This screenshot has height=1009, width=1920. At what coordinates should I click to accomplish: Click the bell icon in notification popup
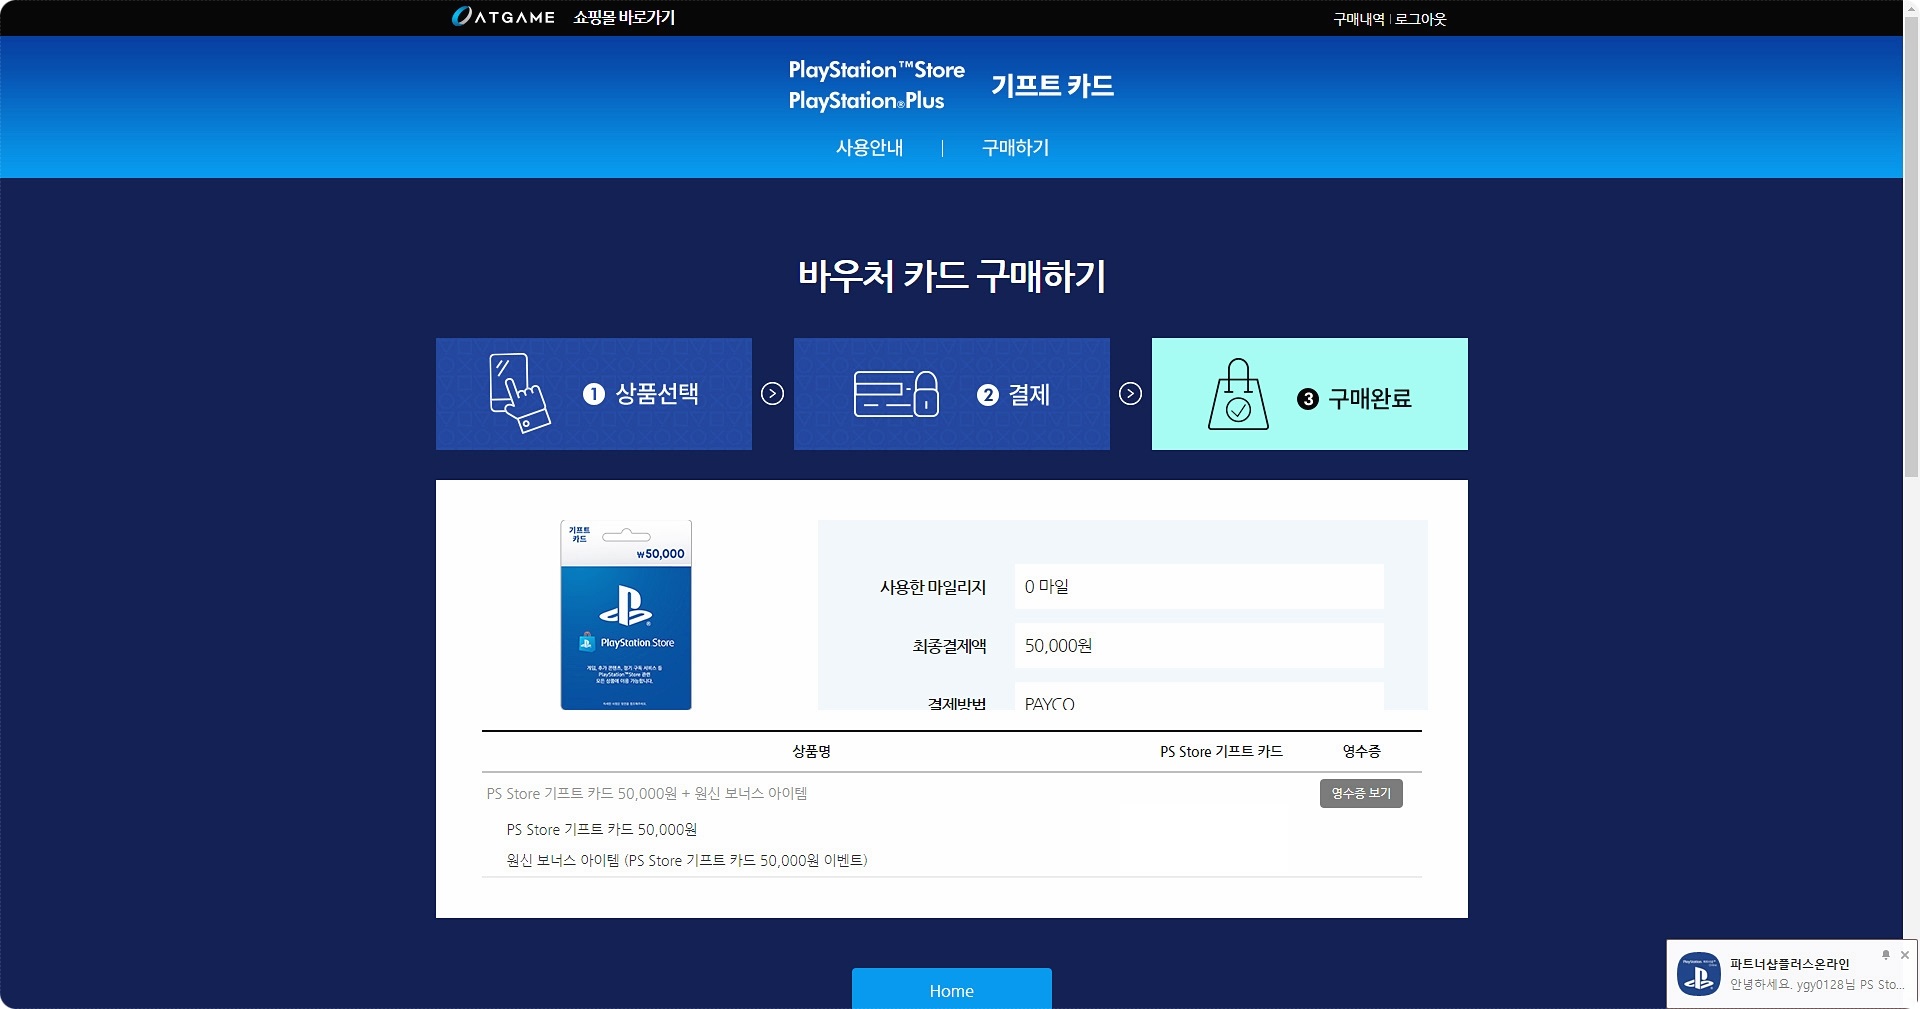[1886, 955]
